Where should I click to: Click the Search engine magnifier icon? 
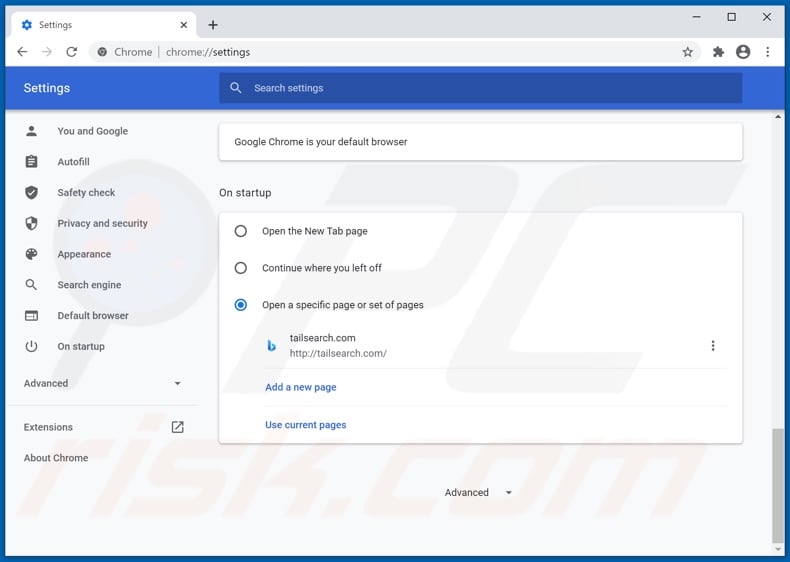[31, 285]
